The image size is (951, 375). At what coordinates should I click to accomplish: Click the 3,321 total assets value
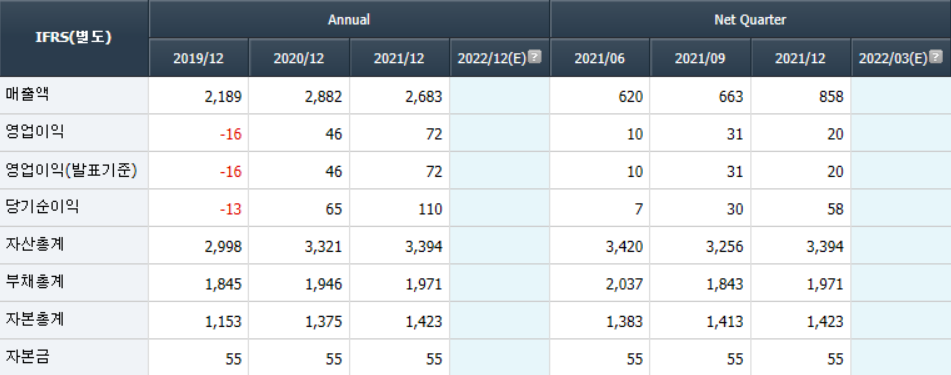(324, 247)
